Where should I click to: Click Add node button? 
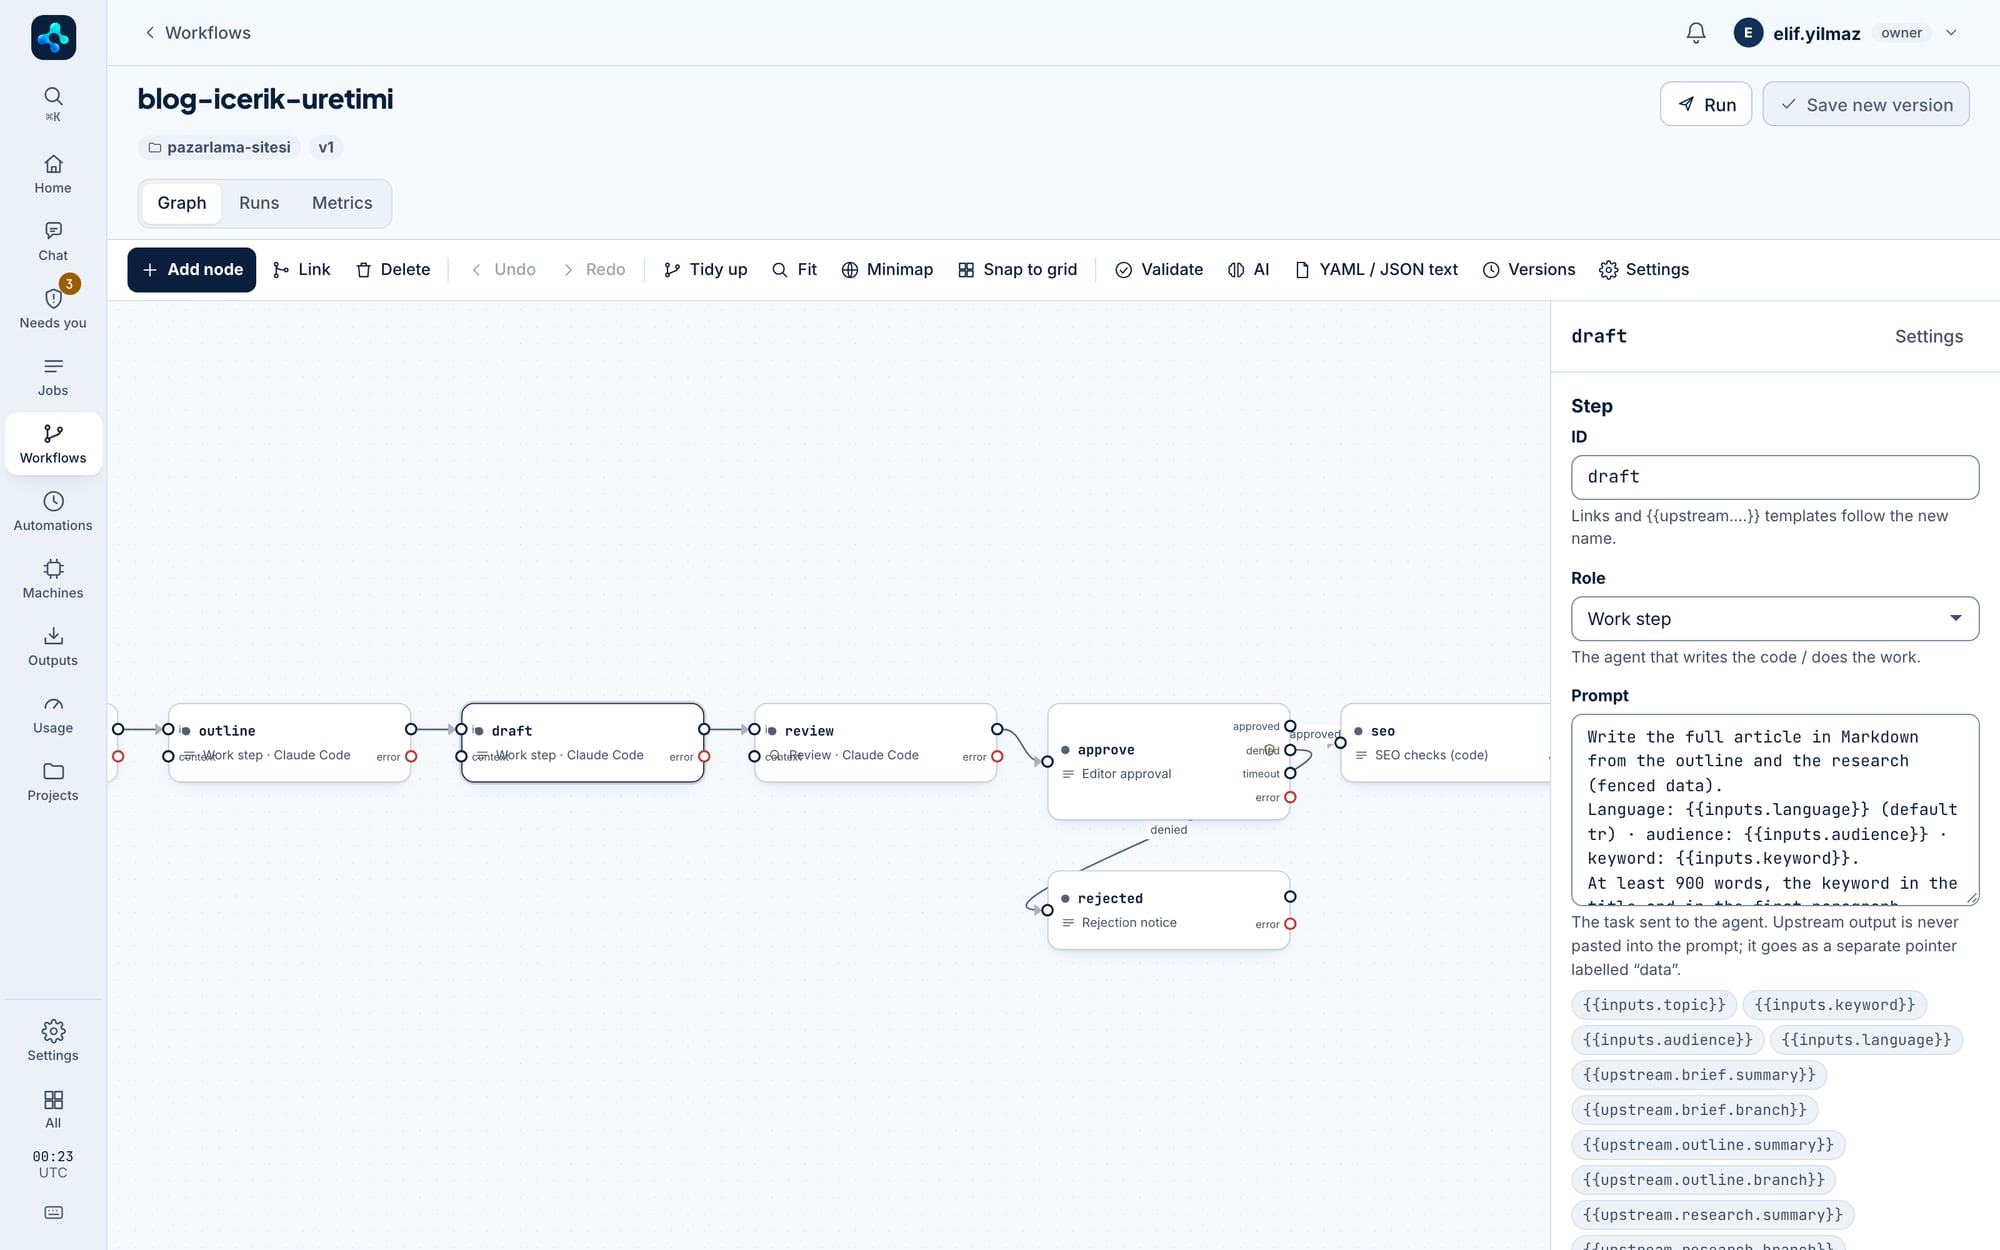coord(192,270)
